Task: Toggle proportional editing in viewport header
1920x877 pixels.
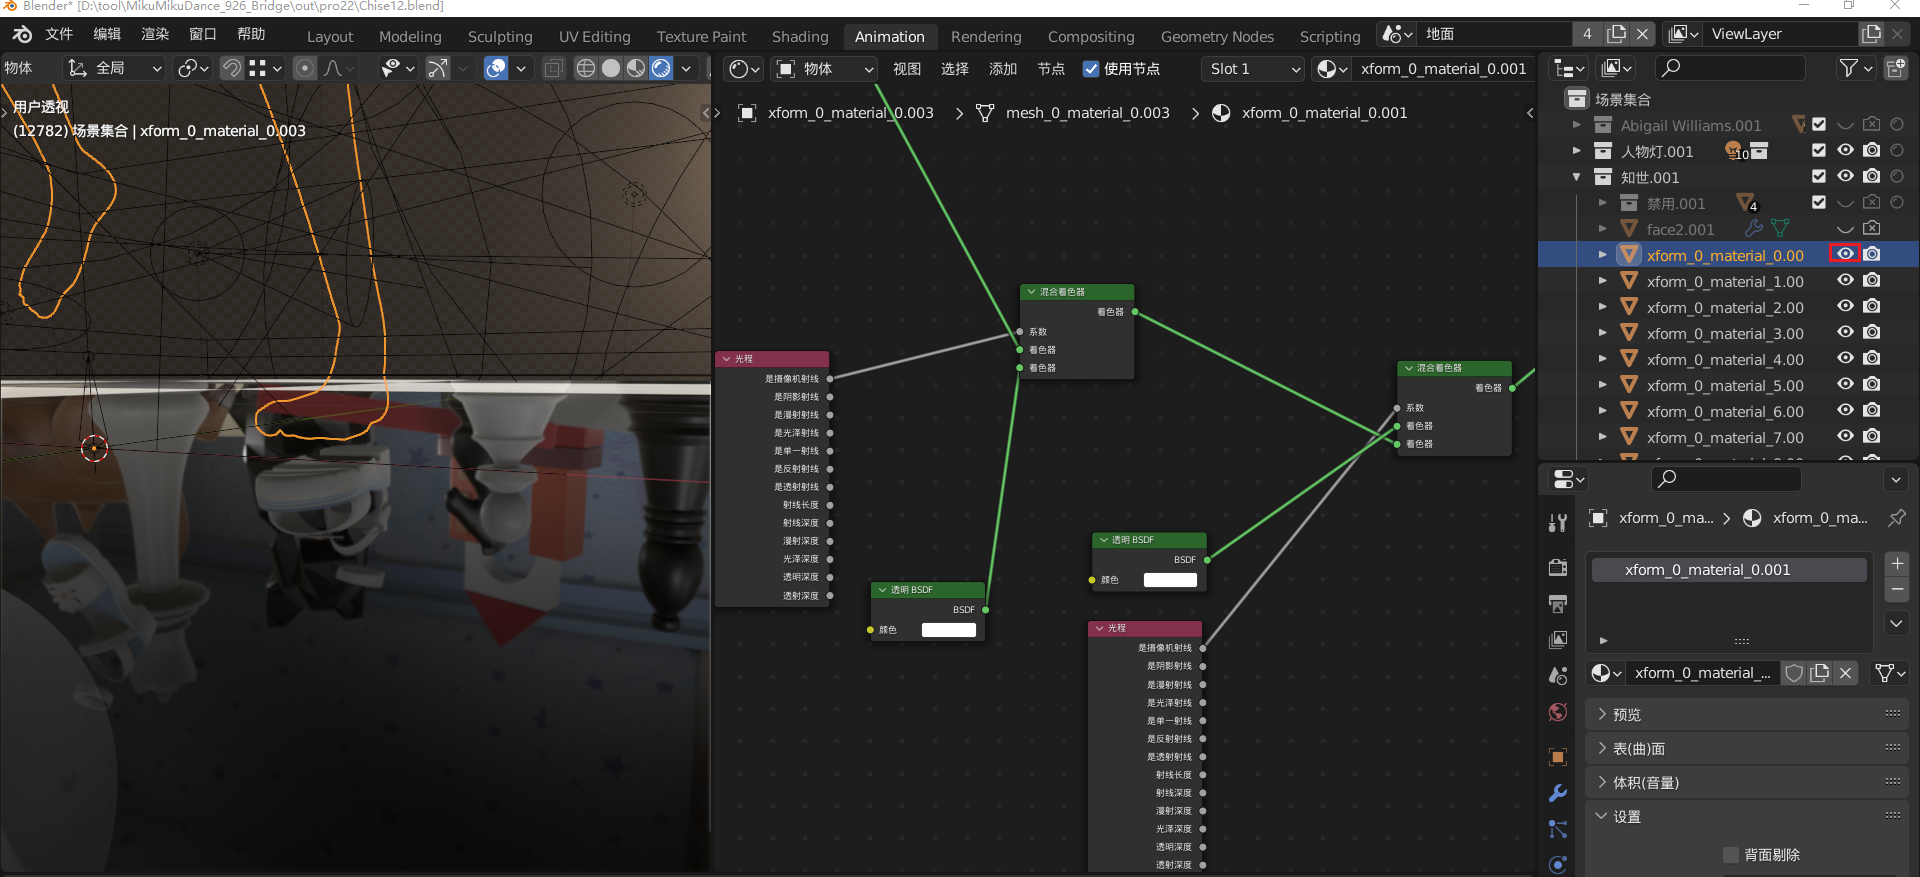Action: pos(305,68)
